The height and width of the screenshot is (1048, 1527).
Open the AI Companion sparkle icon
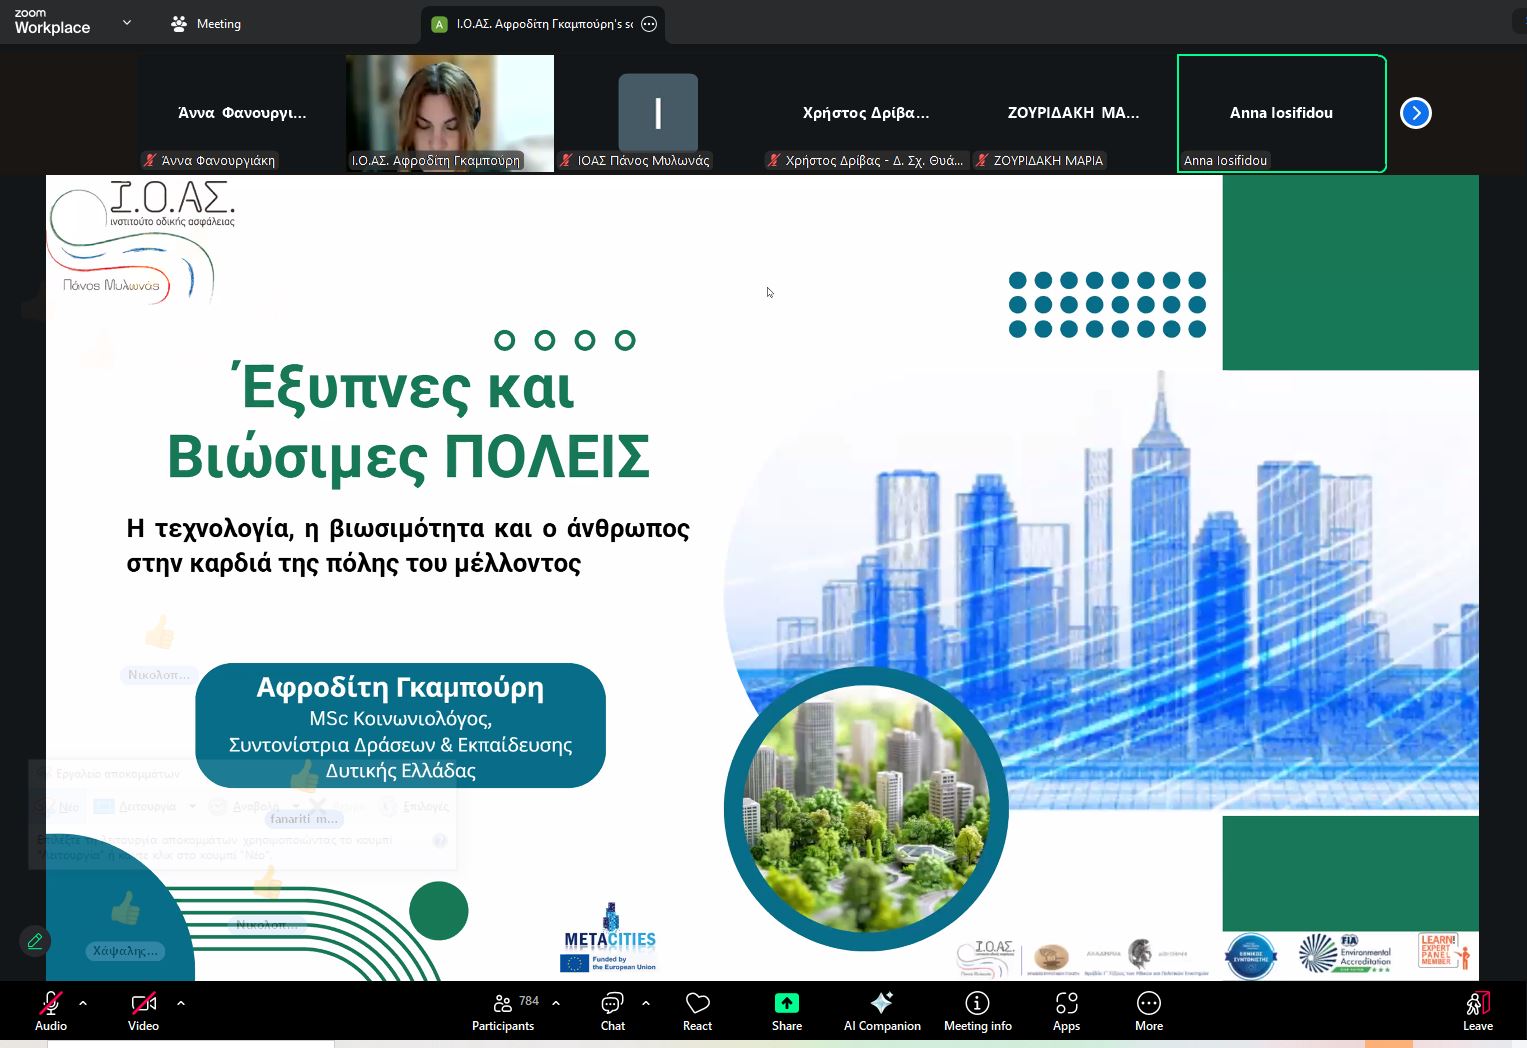click(x=881, y=1003)
